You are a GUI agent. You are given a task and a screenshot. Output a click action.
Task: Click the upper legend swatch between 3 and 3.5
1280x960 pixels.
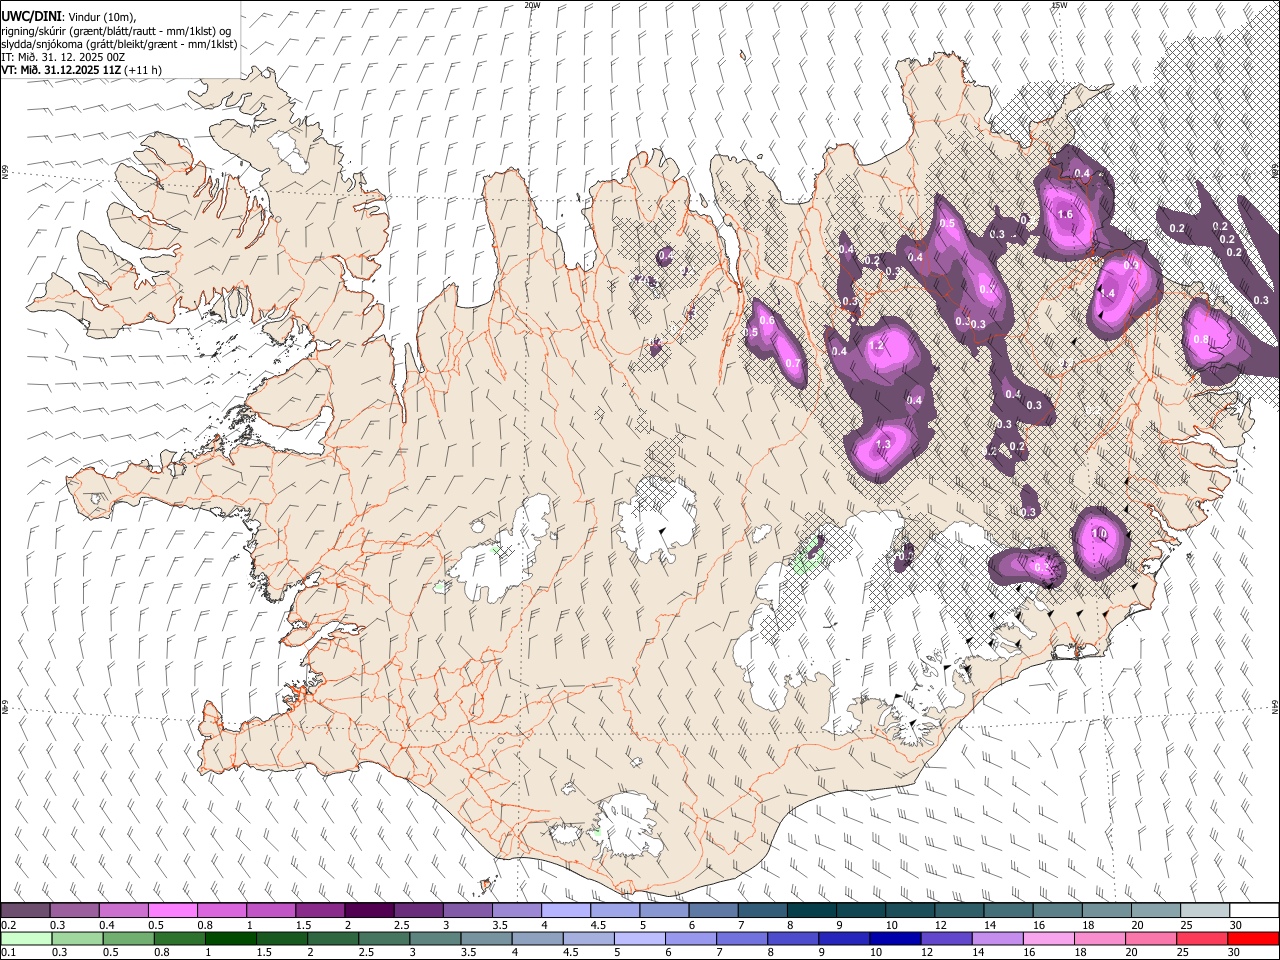467,911
